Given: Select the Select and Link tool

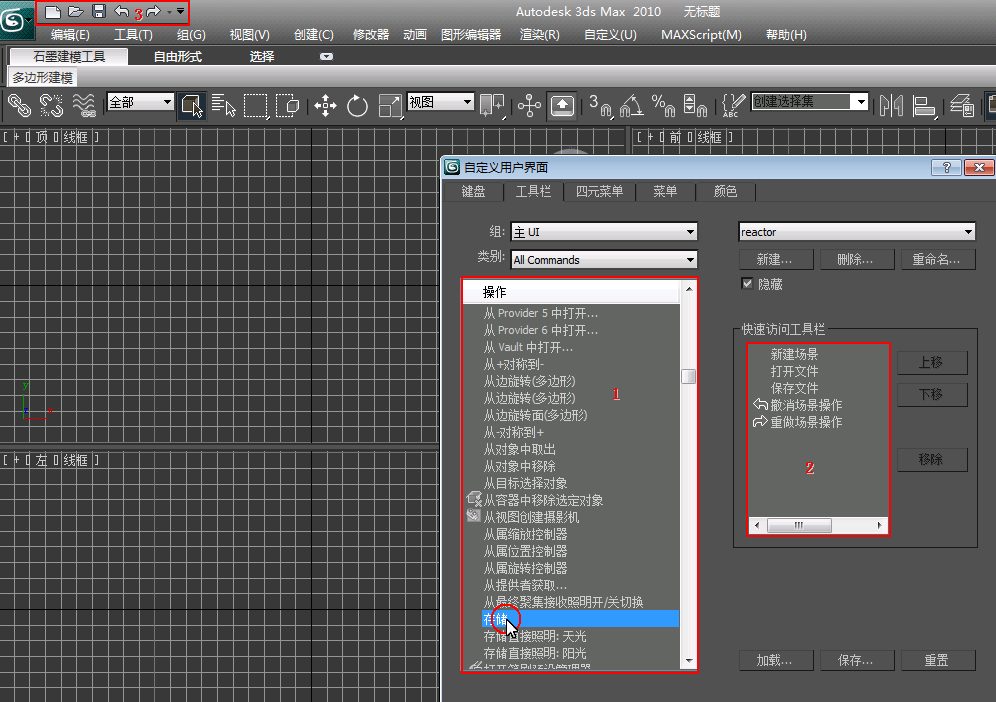Looking at the screenshot, I should [x=19, y=105].
